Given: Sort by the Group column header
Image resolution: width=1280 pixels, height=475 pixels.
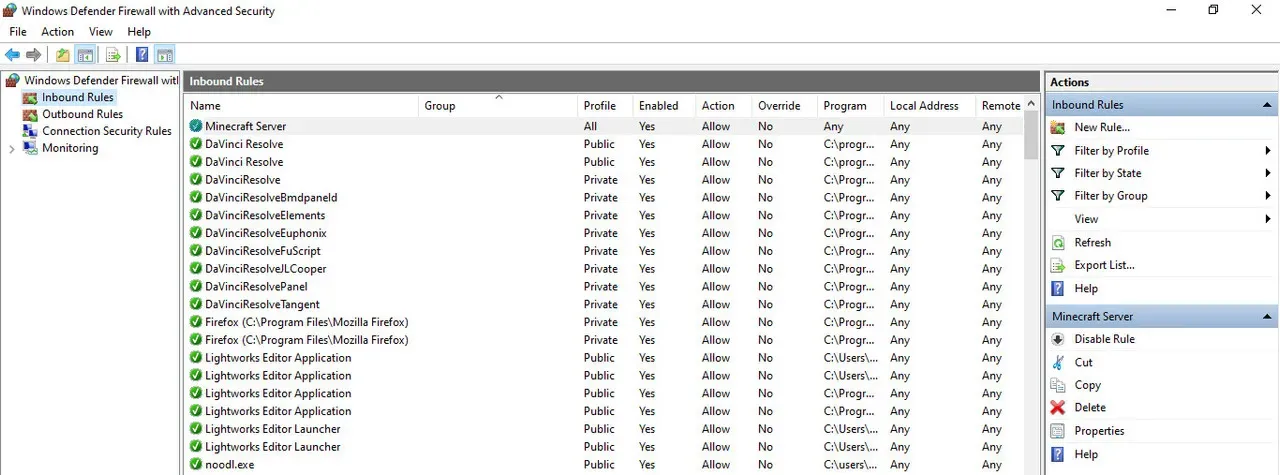Looking at the screenshot, I should pyautogui.click(x=498, y=106).
